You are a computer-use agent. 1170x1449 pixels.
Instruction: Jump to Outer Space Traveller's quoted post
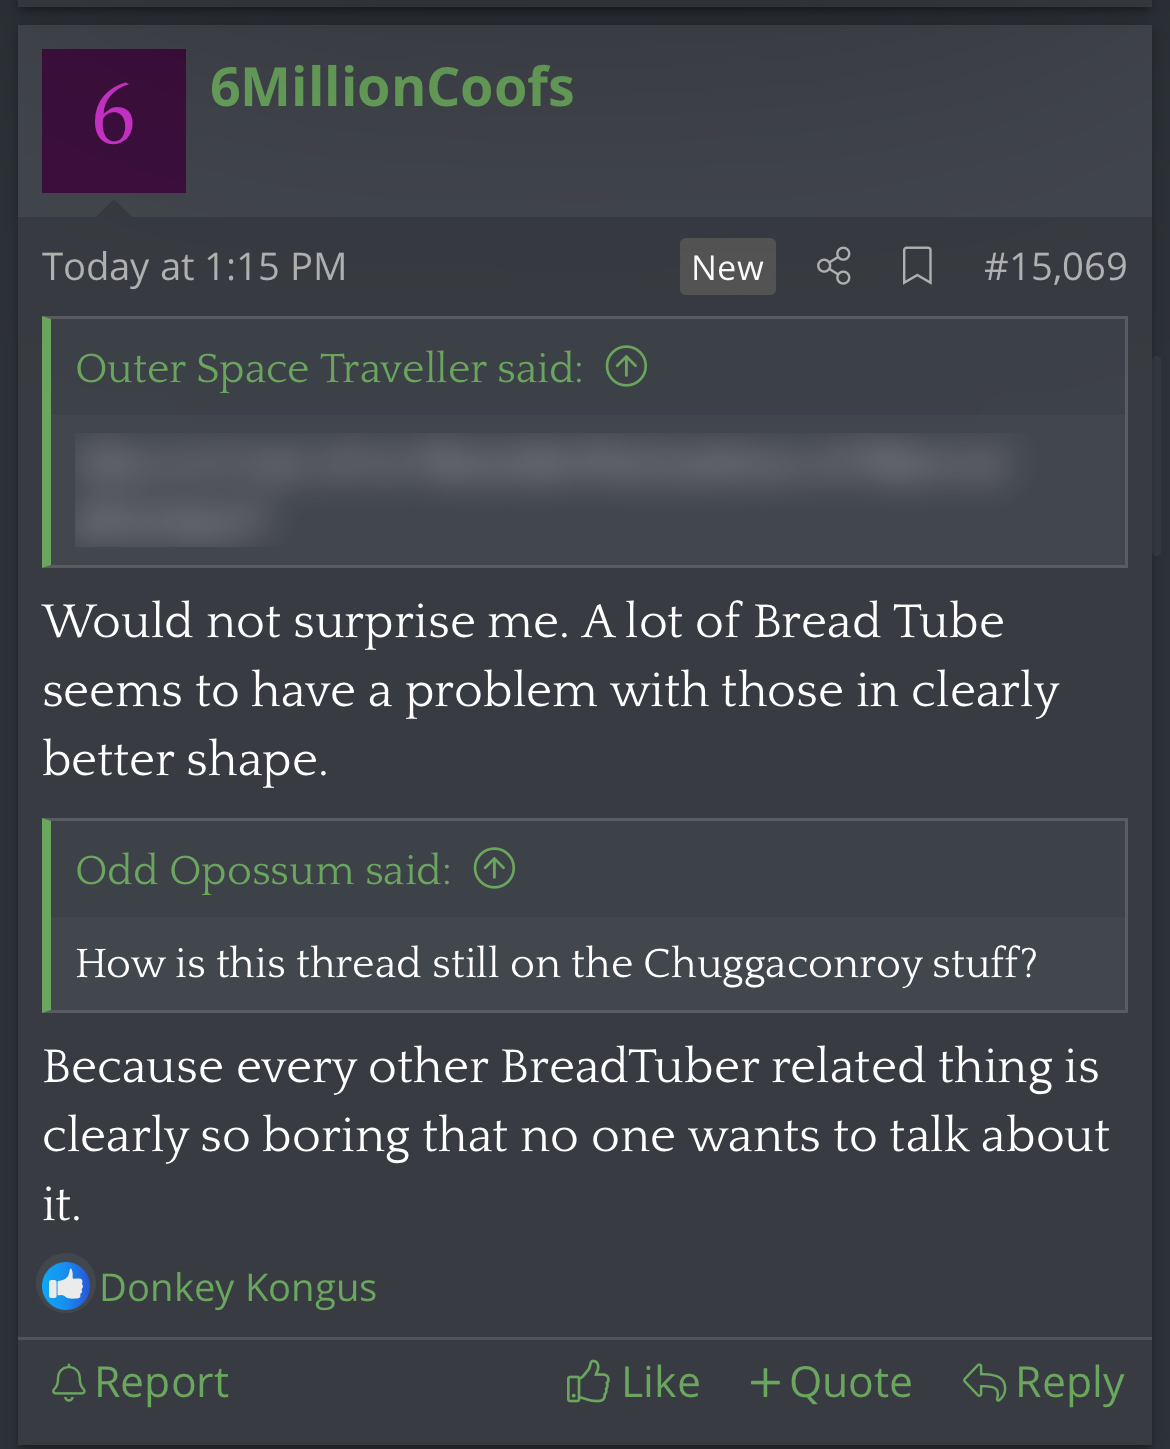[x=627, y=367]
